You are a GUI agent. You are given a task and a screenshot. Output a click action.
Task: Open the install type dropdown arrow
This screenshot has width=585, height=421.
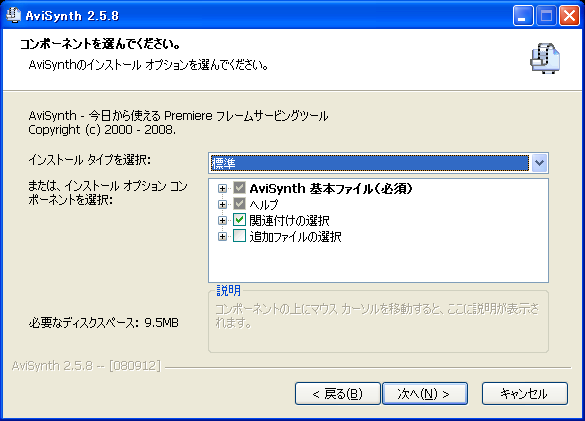pyautogui.click(x=539, y=163)
